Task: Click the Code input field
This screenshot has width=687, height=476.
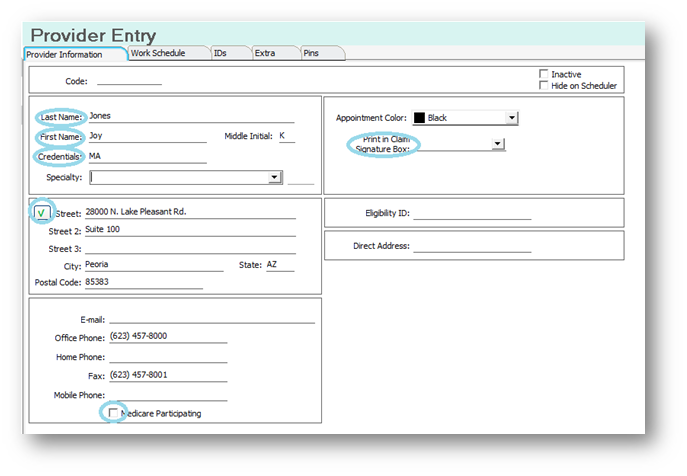Action: click(129, 81)
